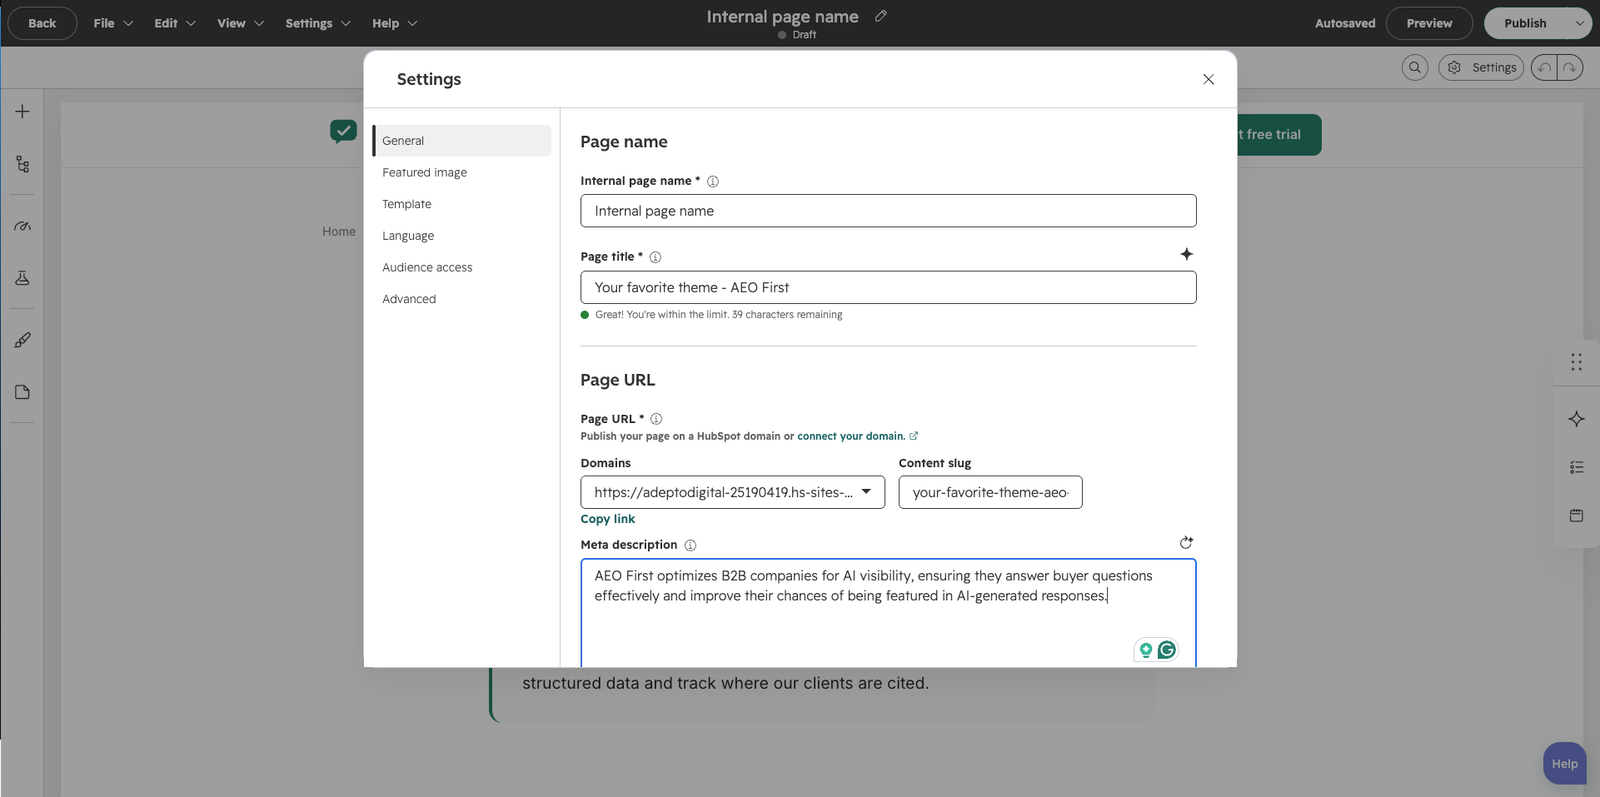The height and width of the screenshot is (797, 1600).
Task: Click the Back button
Action: tap(42, 23)
